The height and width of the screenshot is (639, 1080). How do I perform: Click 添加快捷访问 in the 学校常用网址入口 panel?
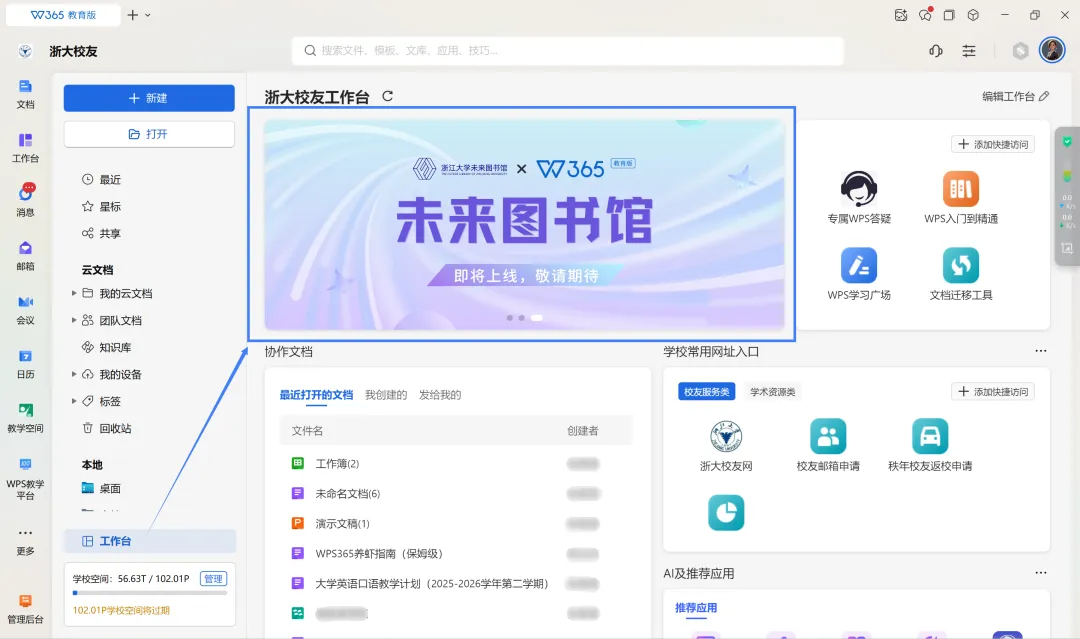pyautogui.click(x=993, y=391)
